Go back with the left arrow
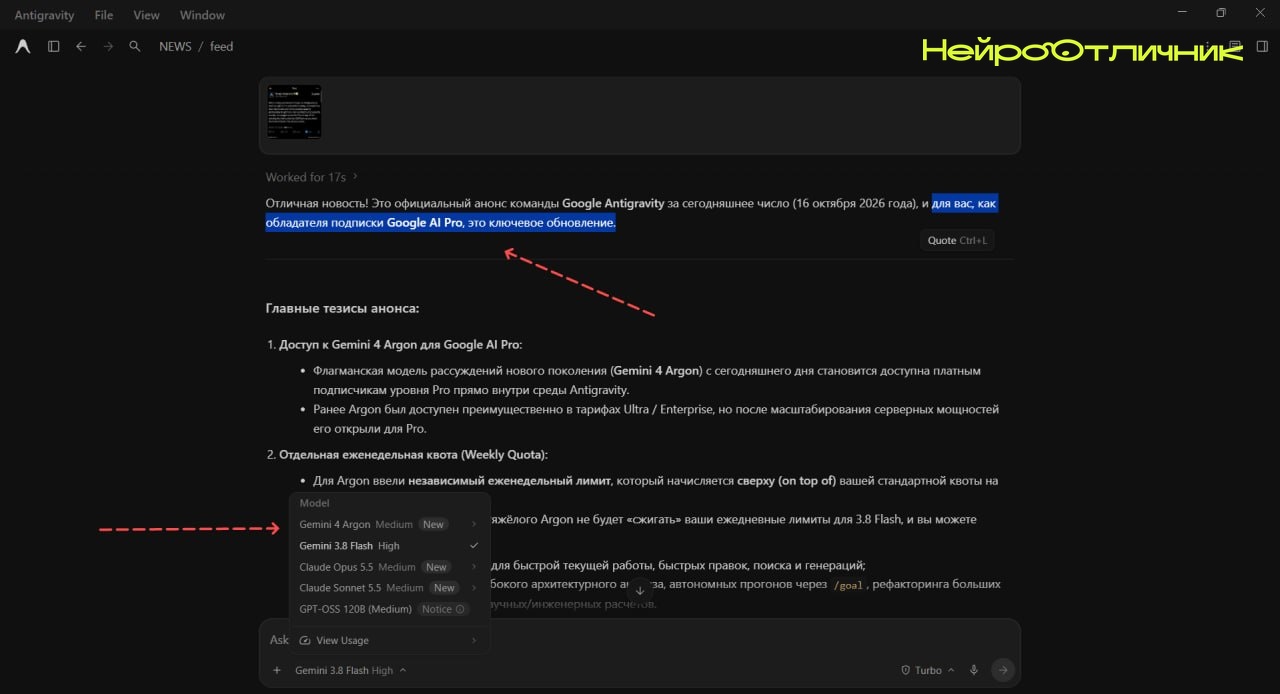Image resolution: width=1280 pixels, height=694 pixels. coord(81,46)
